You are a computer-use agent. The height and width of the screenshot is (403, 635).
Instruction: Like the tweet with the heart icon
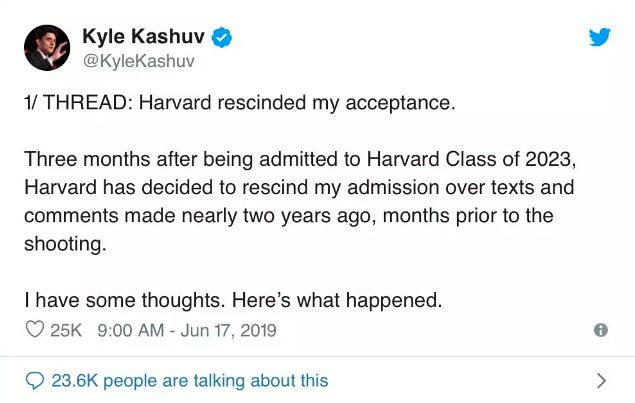(34, 330)
